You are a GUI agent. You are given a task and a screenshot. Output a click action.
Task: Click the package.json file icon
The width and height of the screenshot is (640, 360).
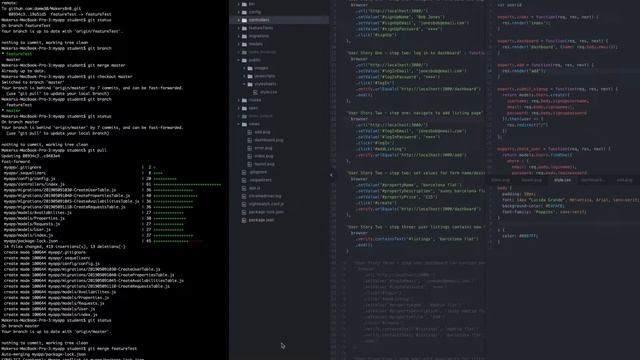coord(244,220)
